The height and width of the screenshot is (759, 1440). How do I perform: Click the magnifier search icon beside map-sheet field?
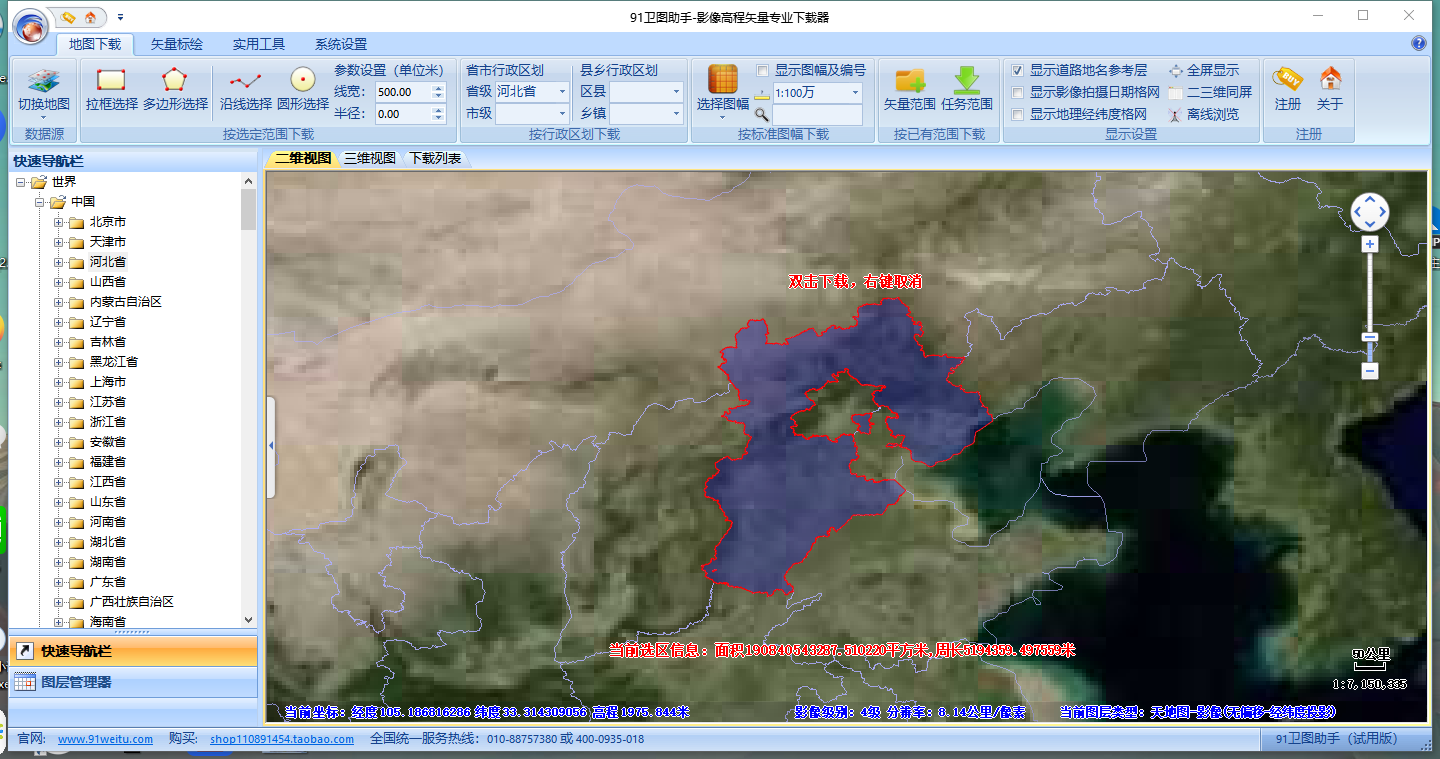[x=762, y=115]
